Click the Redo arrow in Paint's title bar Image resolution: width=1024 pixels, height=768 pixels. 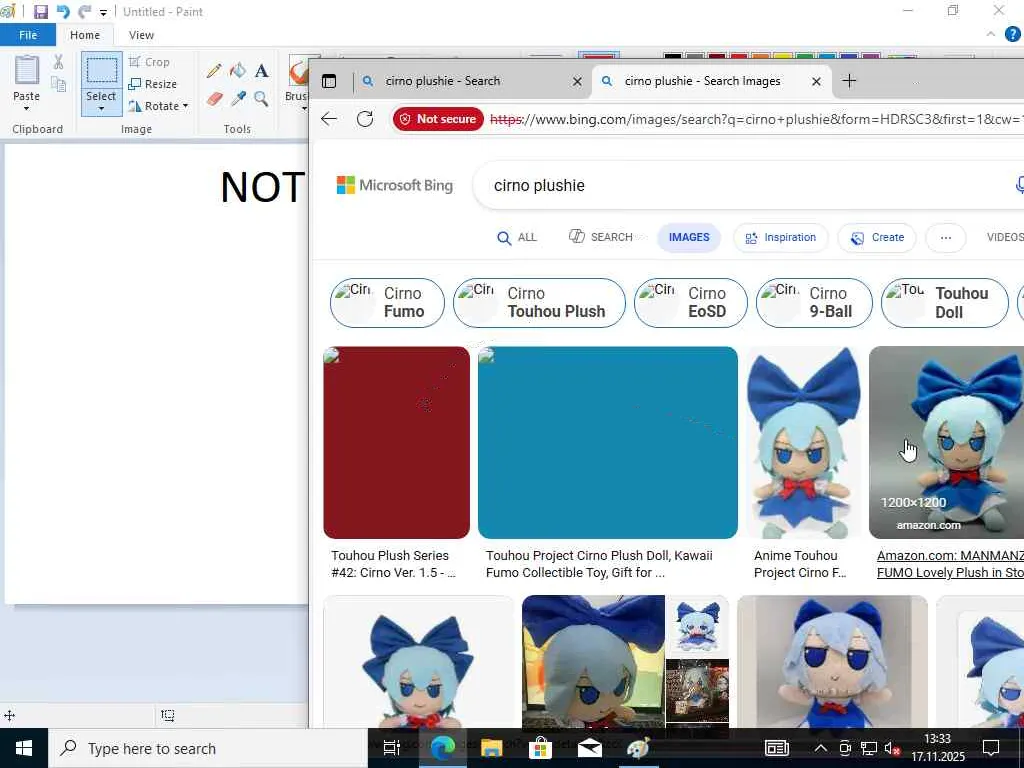(85, 12)
